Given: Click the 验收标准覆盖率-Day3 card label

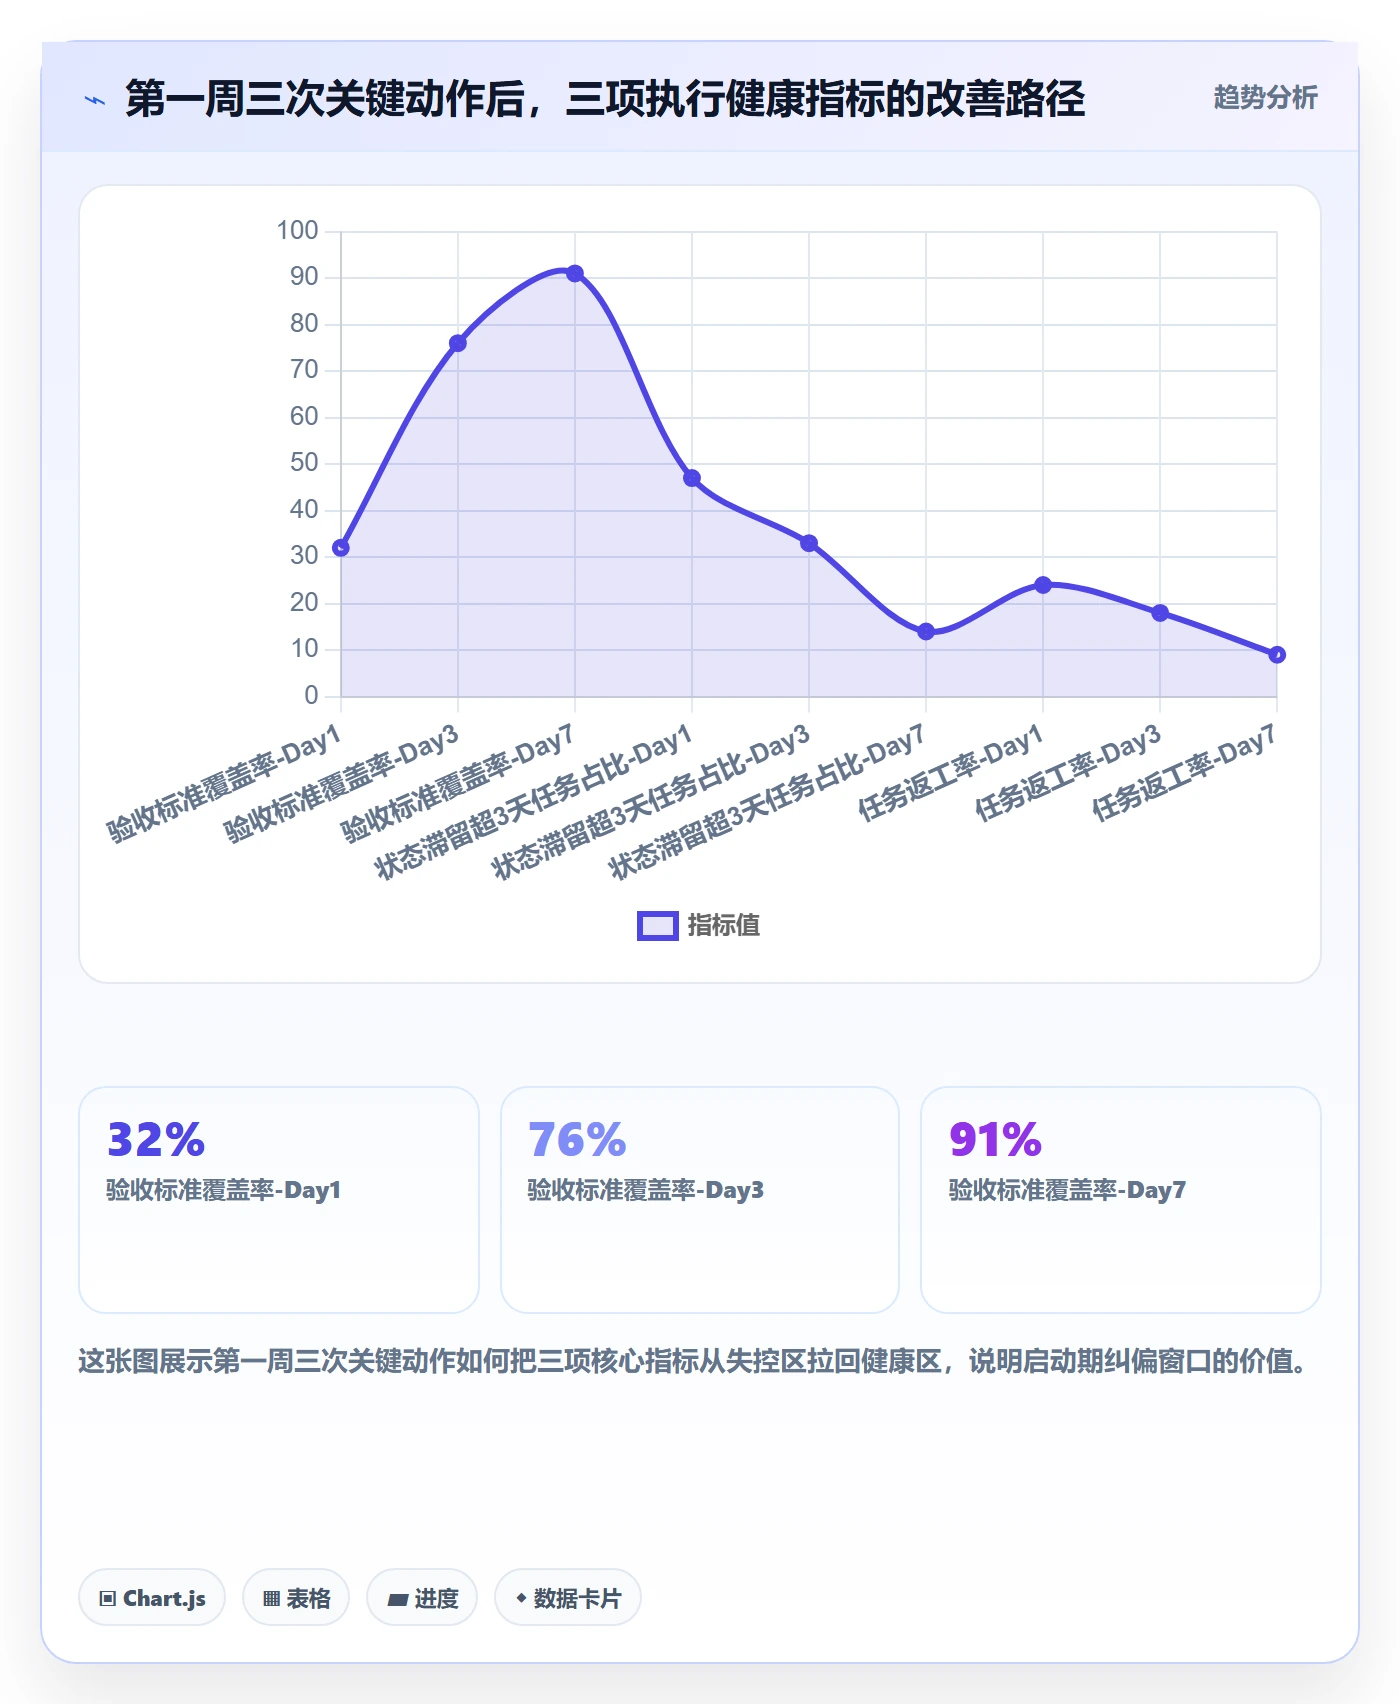Looking at the screenshot, I should tap(646, 1190).
